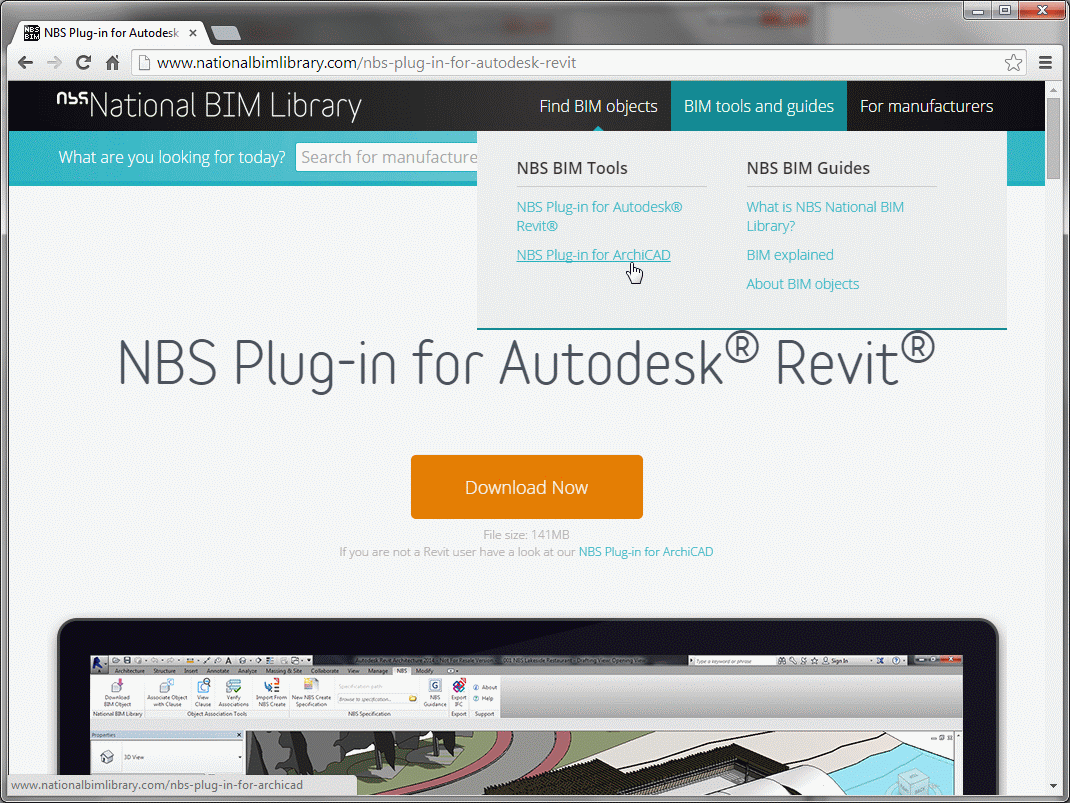The image size is (1070, 803).
Task: Click the scrollbar down arrow
Action: (x=1054, y=786)
